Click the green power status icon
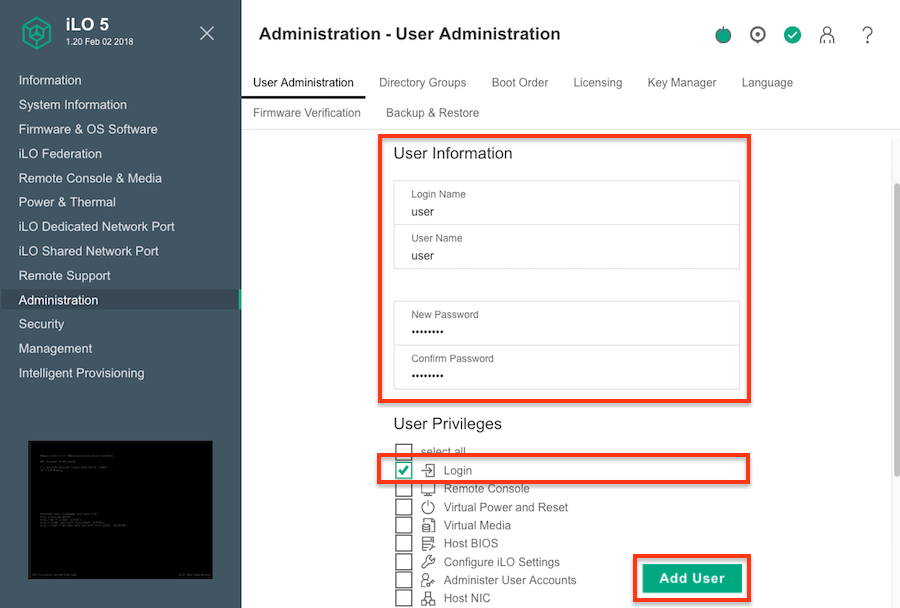 (x=723, y=35)
